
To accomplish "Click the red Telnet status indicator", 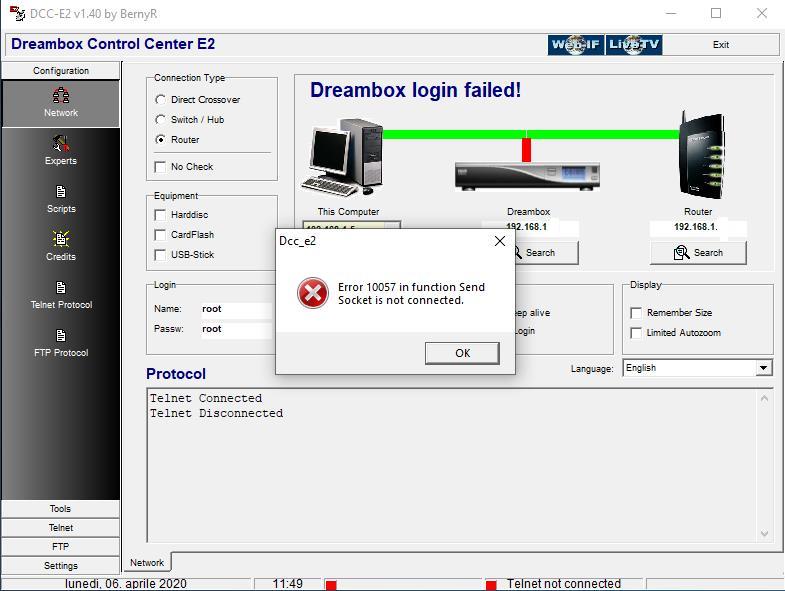I will (491, 584).
